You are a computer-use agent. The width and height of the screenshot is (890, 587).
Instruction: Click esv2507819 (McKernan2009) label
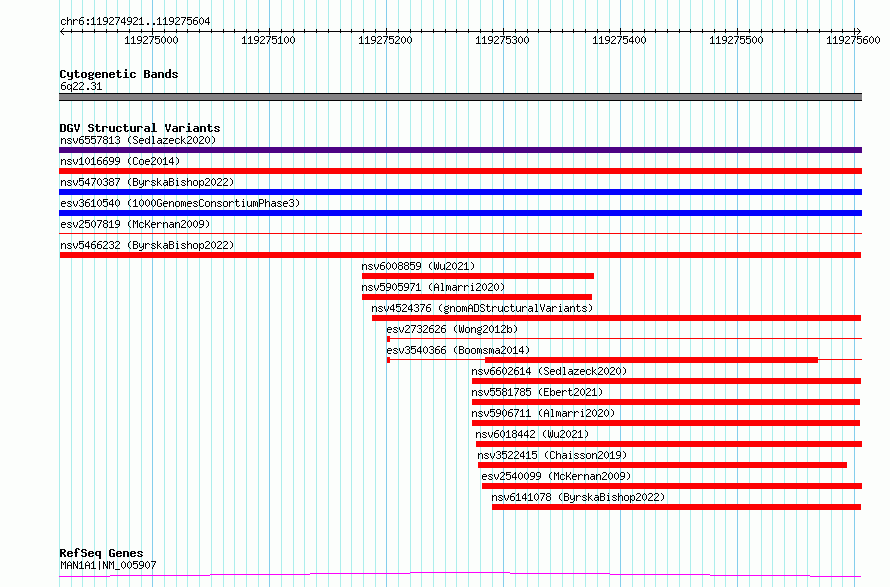(x=135, y=224)
